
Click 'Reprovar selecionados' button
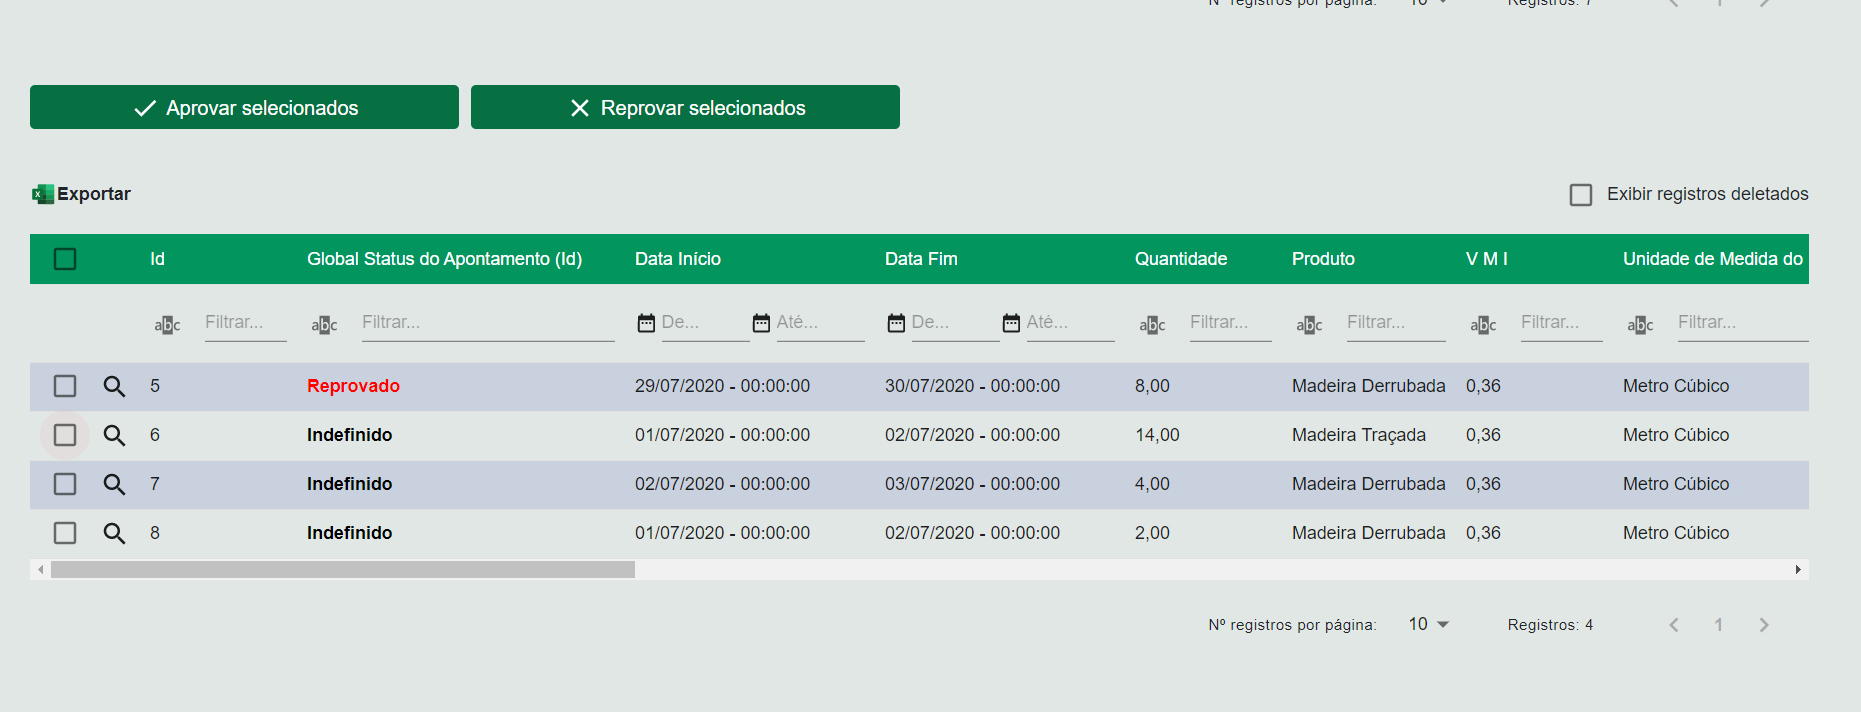(x=685, y=107)
